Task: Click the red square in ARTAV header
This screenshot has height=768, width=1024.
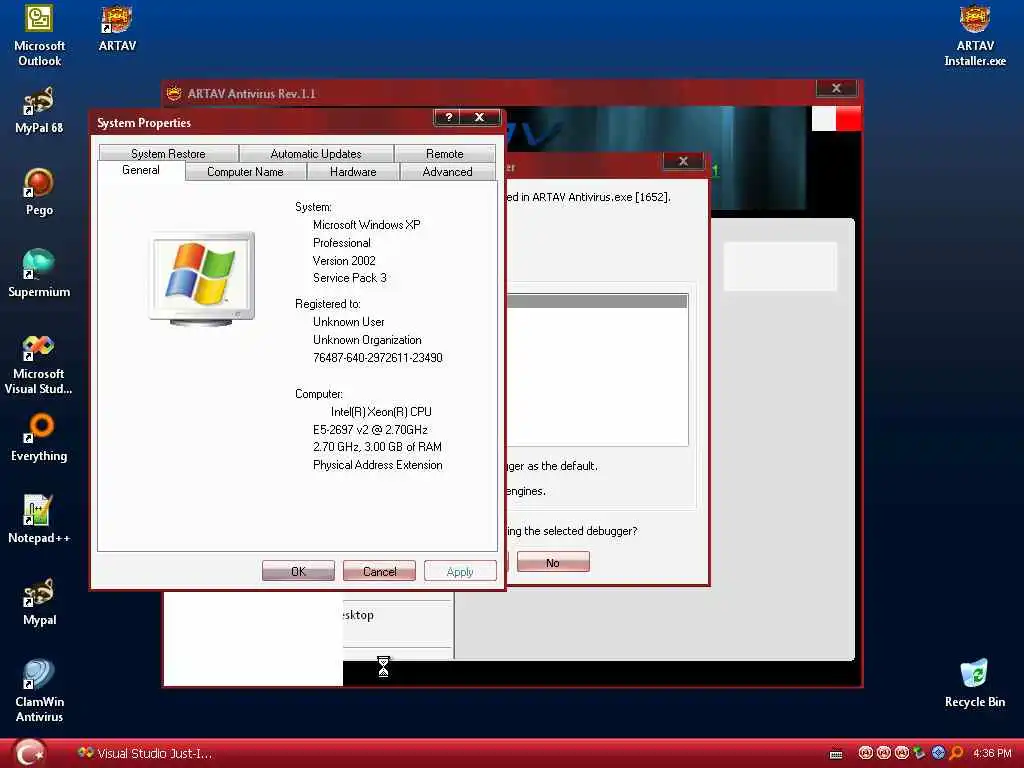Action: click(848, 118)
